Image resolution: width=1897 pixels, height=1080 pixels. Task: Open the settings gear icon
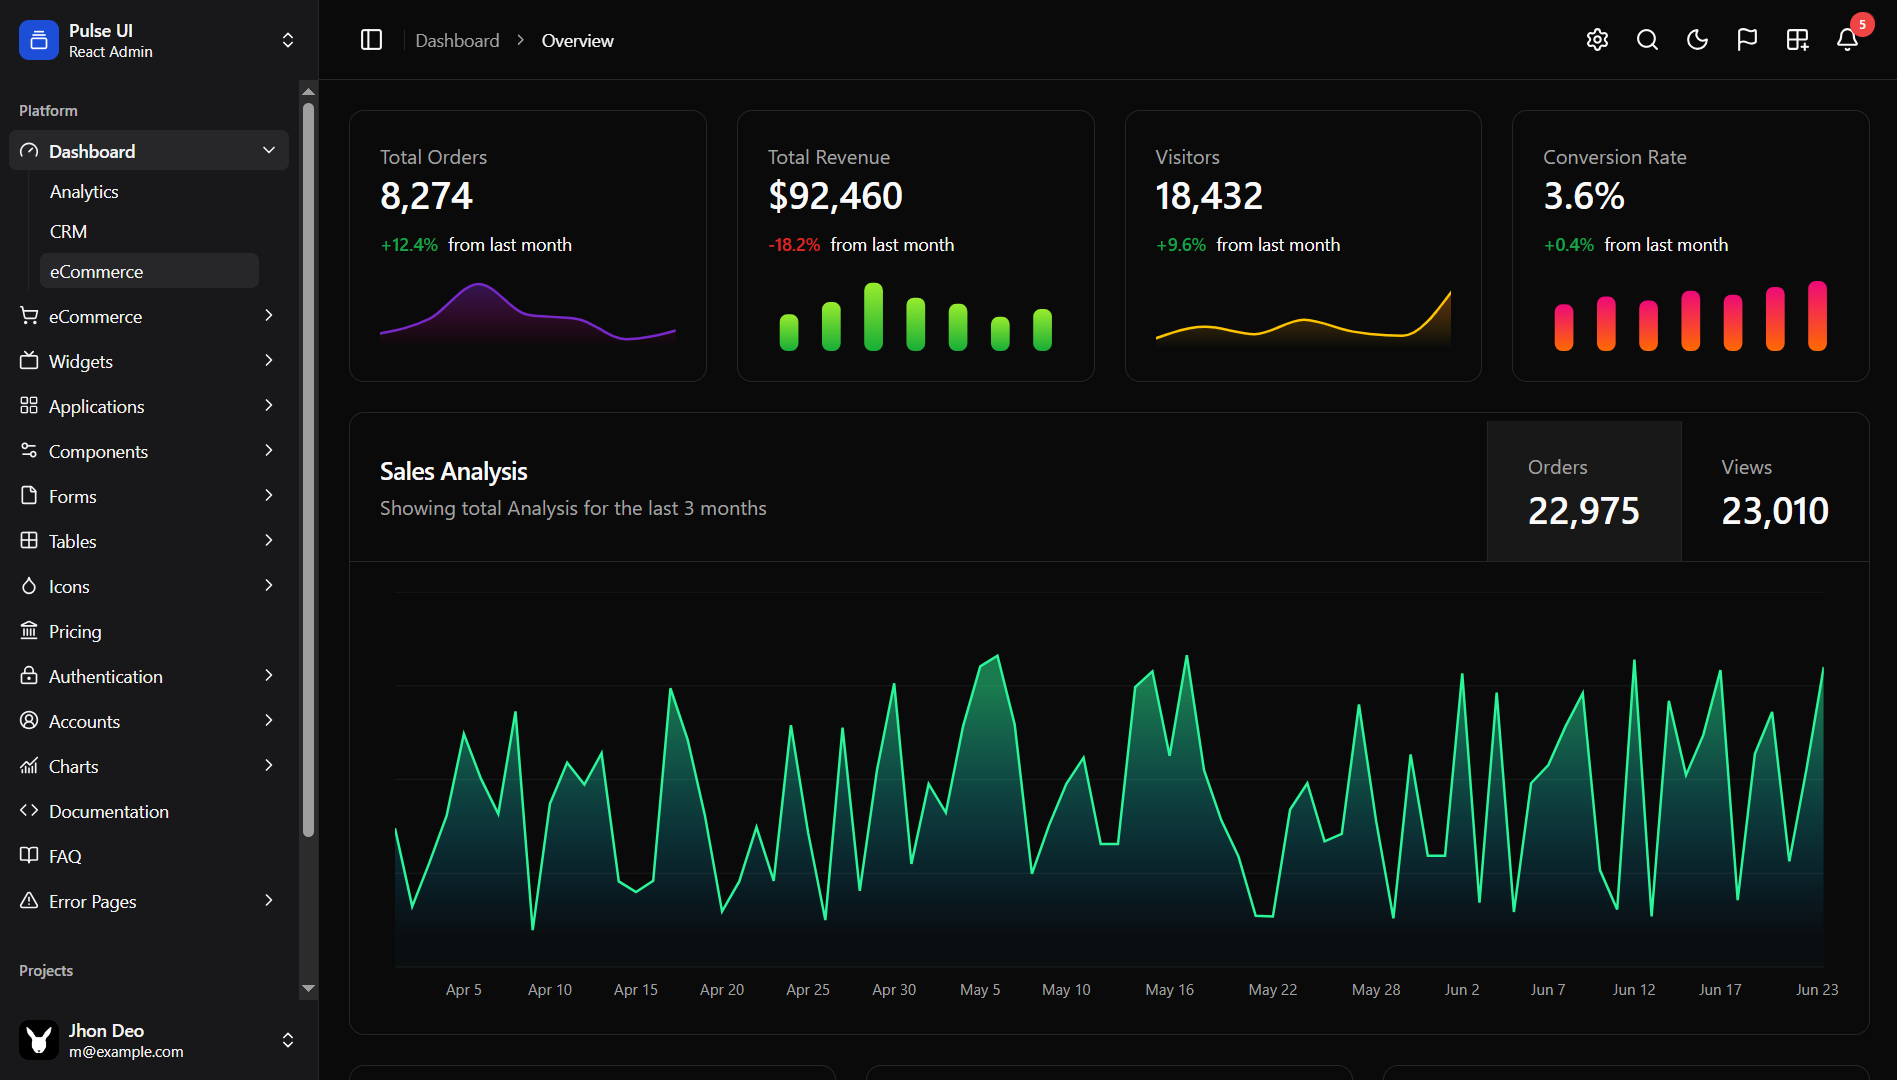[1597, 40]
